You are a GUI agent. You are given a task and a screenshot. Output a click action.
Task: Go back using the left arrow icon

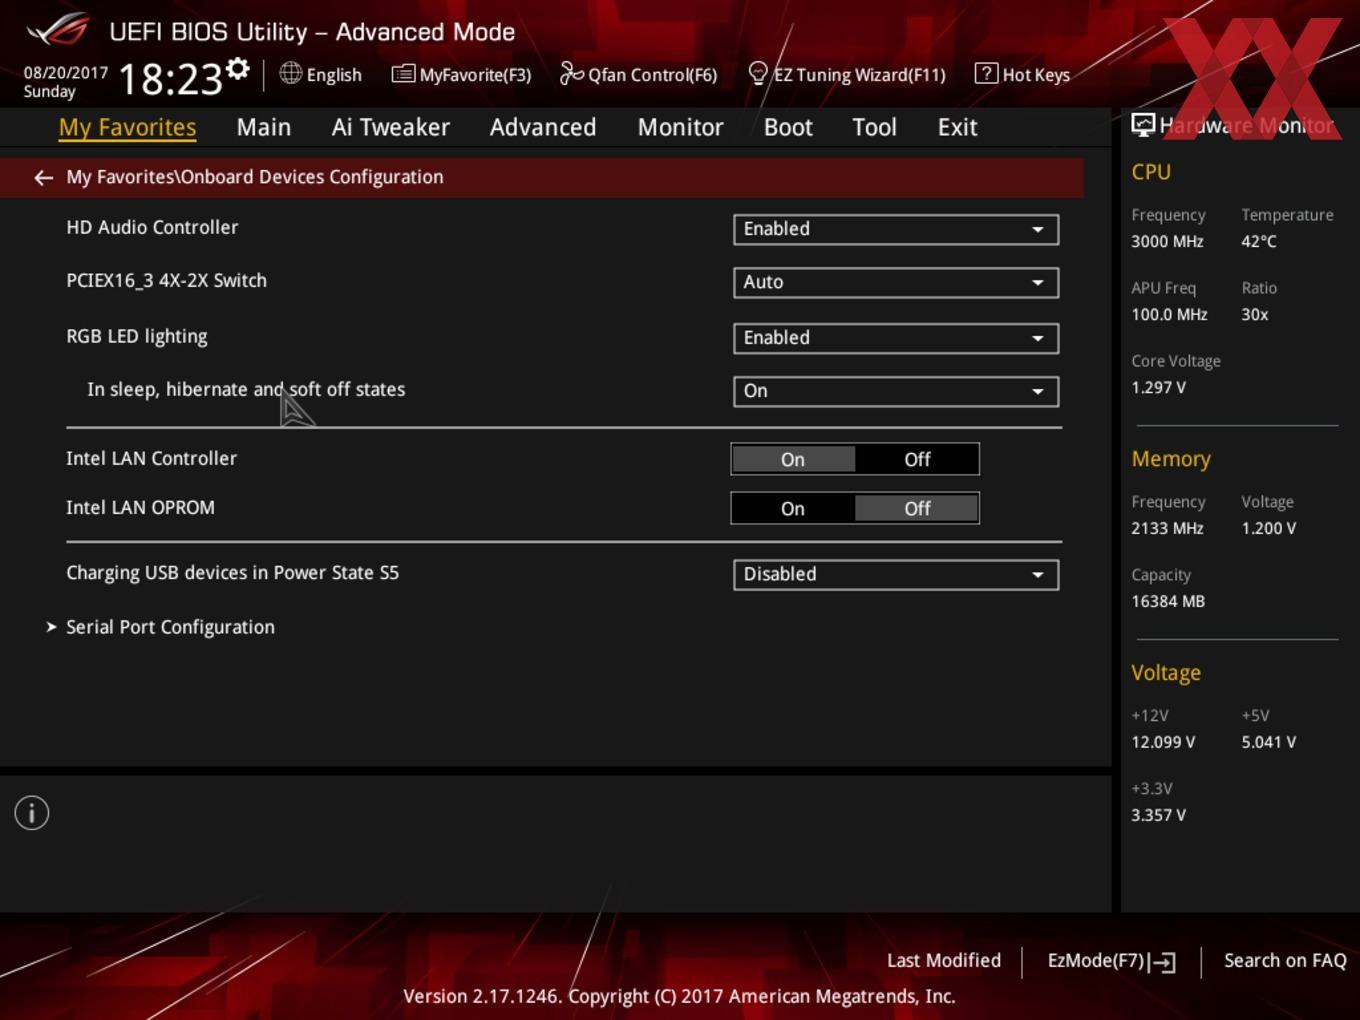click(43, 177)
